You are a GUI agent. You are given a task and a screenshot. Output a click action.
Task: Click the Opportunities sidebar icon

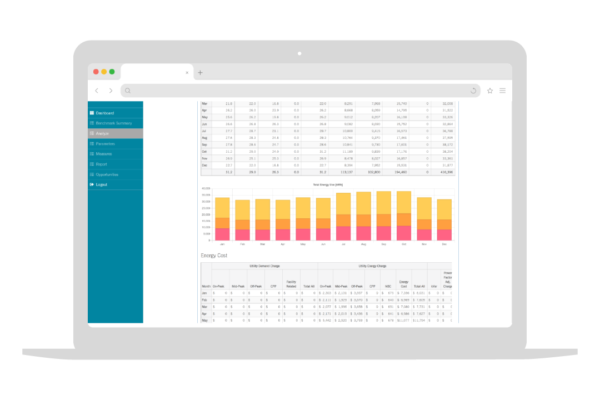(92, 174)
